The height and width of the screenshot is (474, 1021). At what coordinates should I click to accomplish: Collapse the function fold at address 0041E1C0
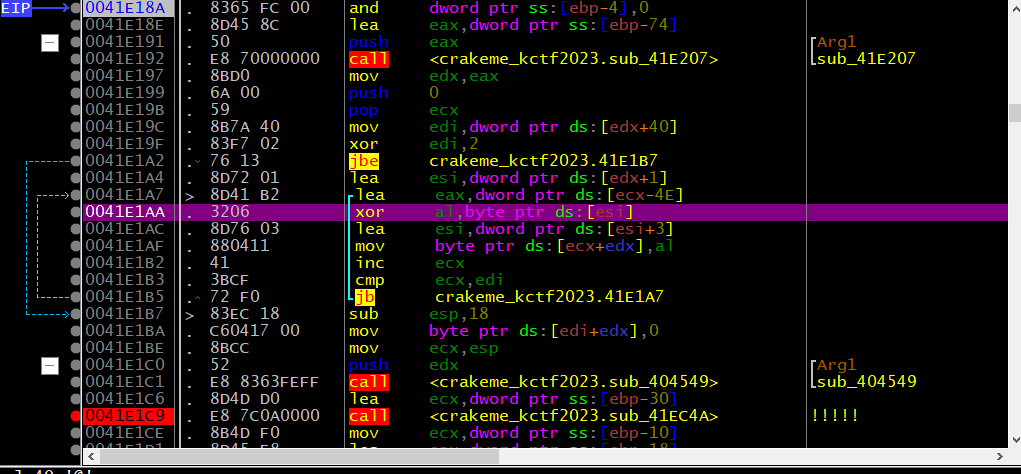point(50,365)
